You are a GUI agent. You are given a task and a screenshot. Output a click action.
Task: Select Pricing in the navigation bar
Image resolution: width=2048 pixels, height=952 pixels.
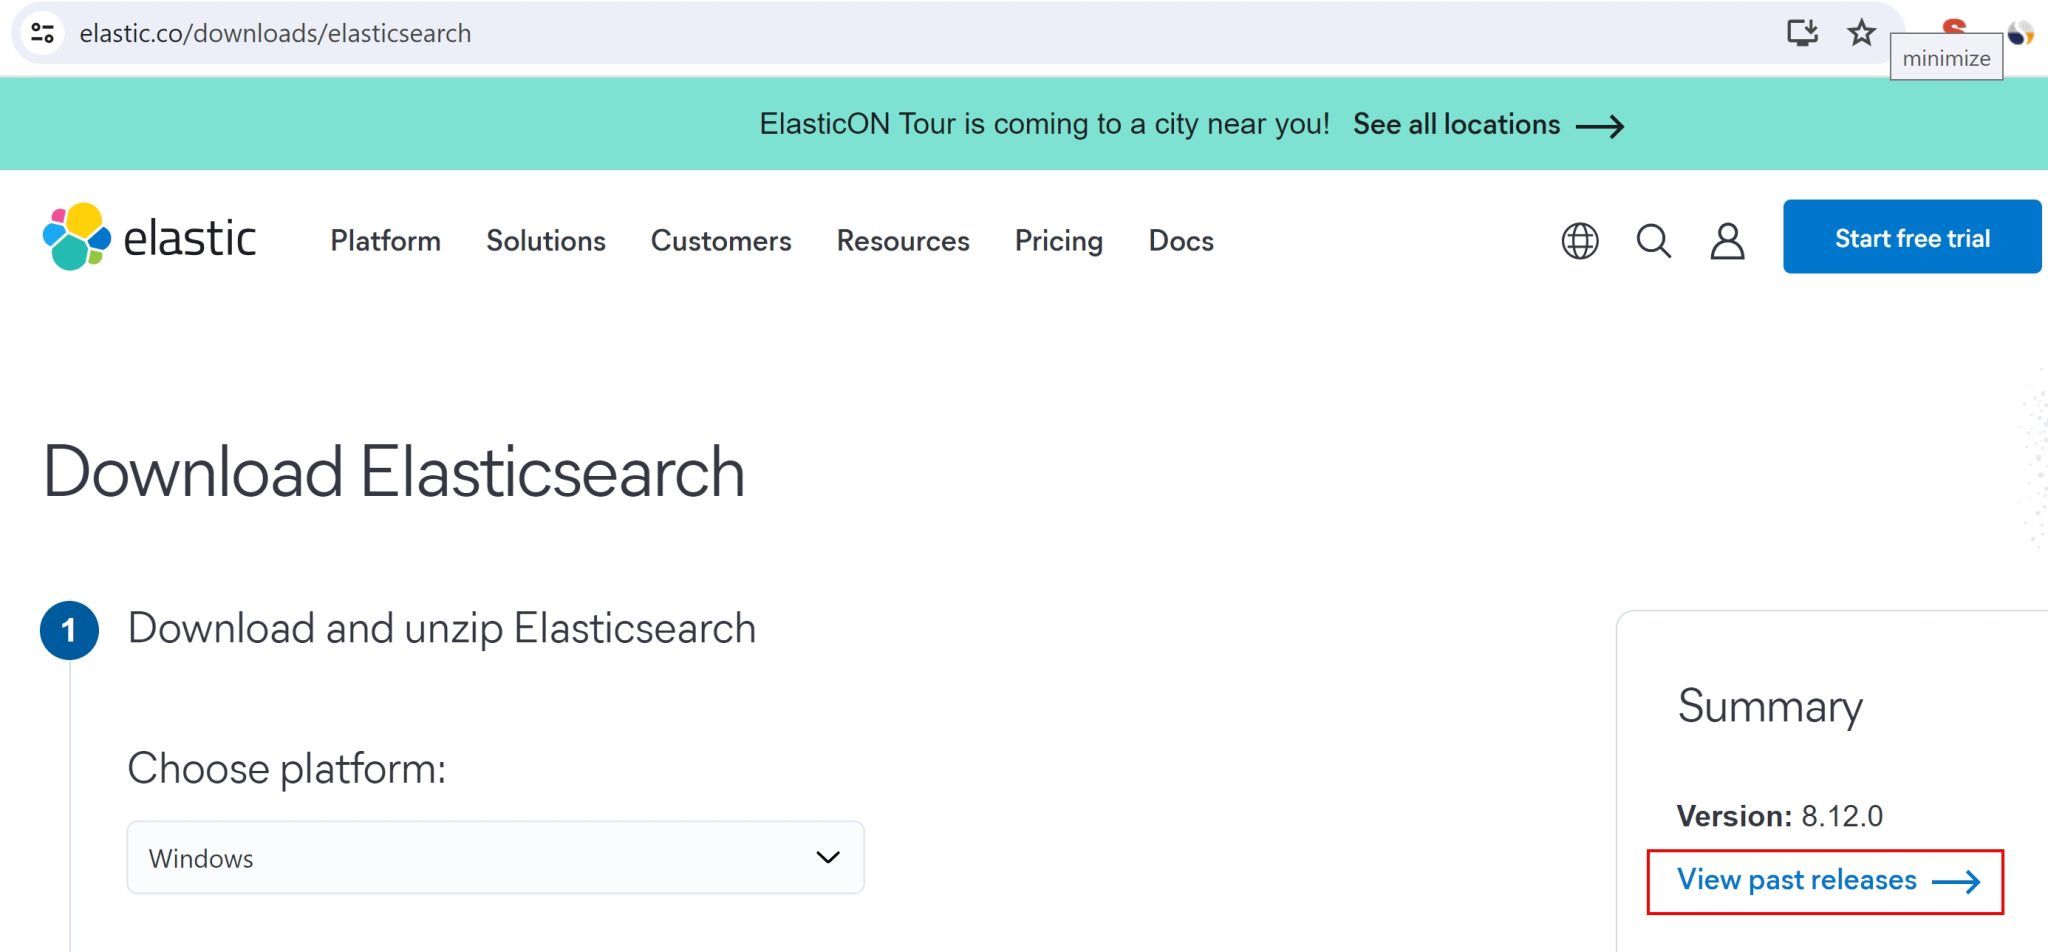coord(1058,241)
